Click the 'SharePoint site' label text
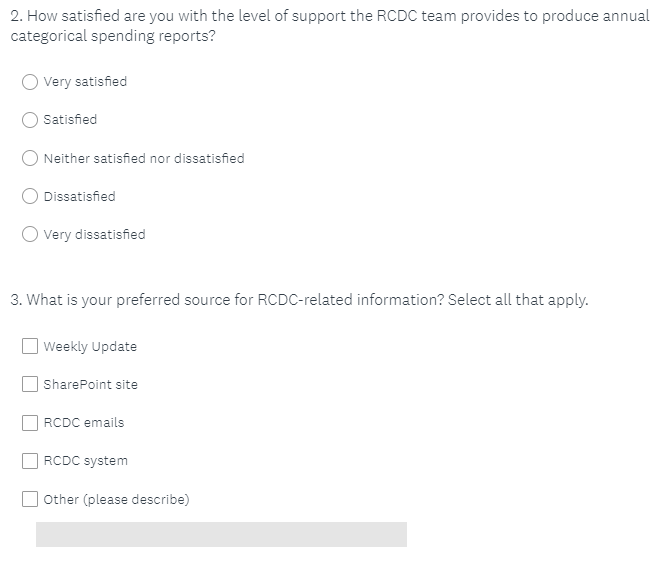Image resolution: width=671 pixels, height=575 pixels. coord(91,385)
